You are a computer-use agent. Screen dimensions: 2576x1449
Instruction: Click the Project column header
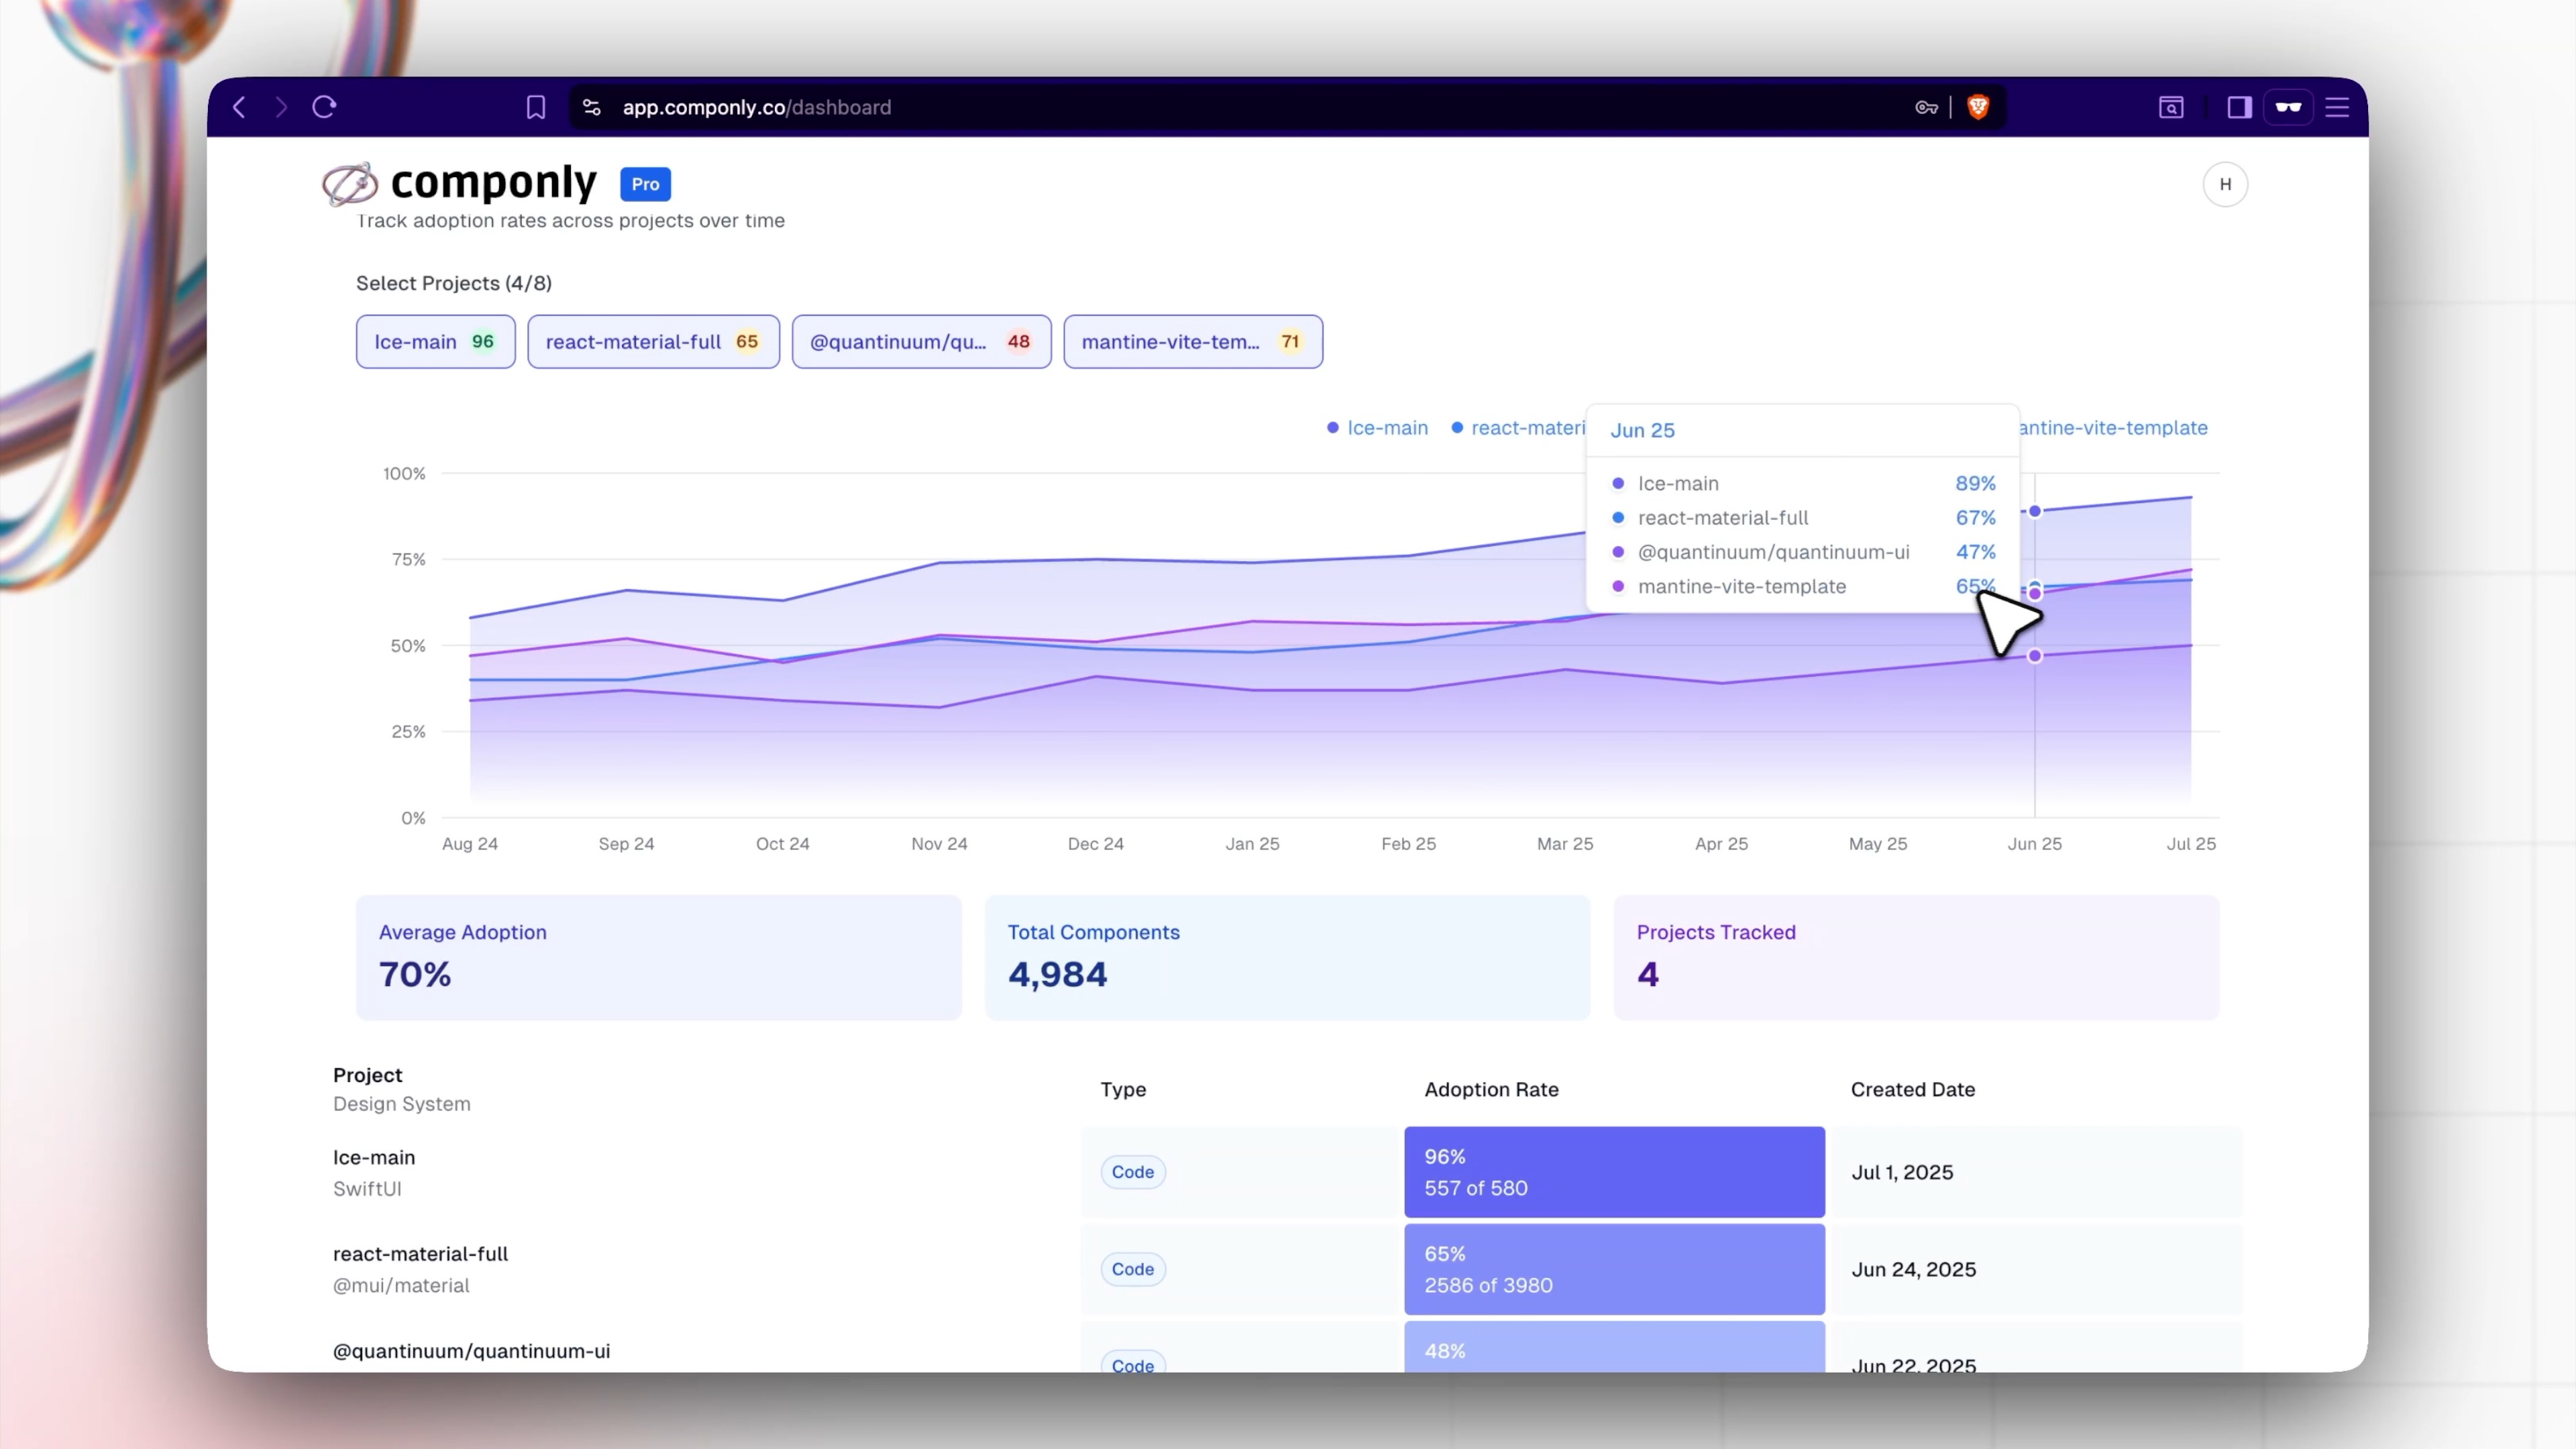pos(368,1075)
